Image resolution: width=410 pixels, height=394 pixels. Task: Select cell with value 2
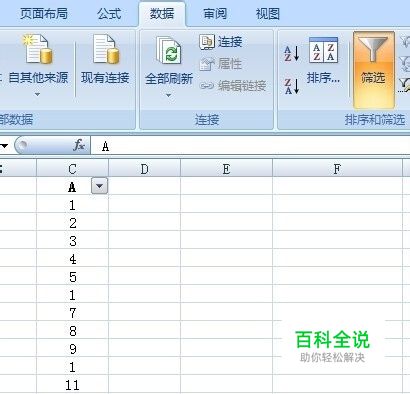pos(72,223)
